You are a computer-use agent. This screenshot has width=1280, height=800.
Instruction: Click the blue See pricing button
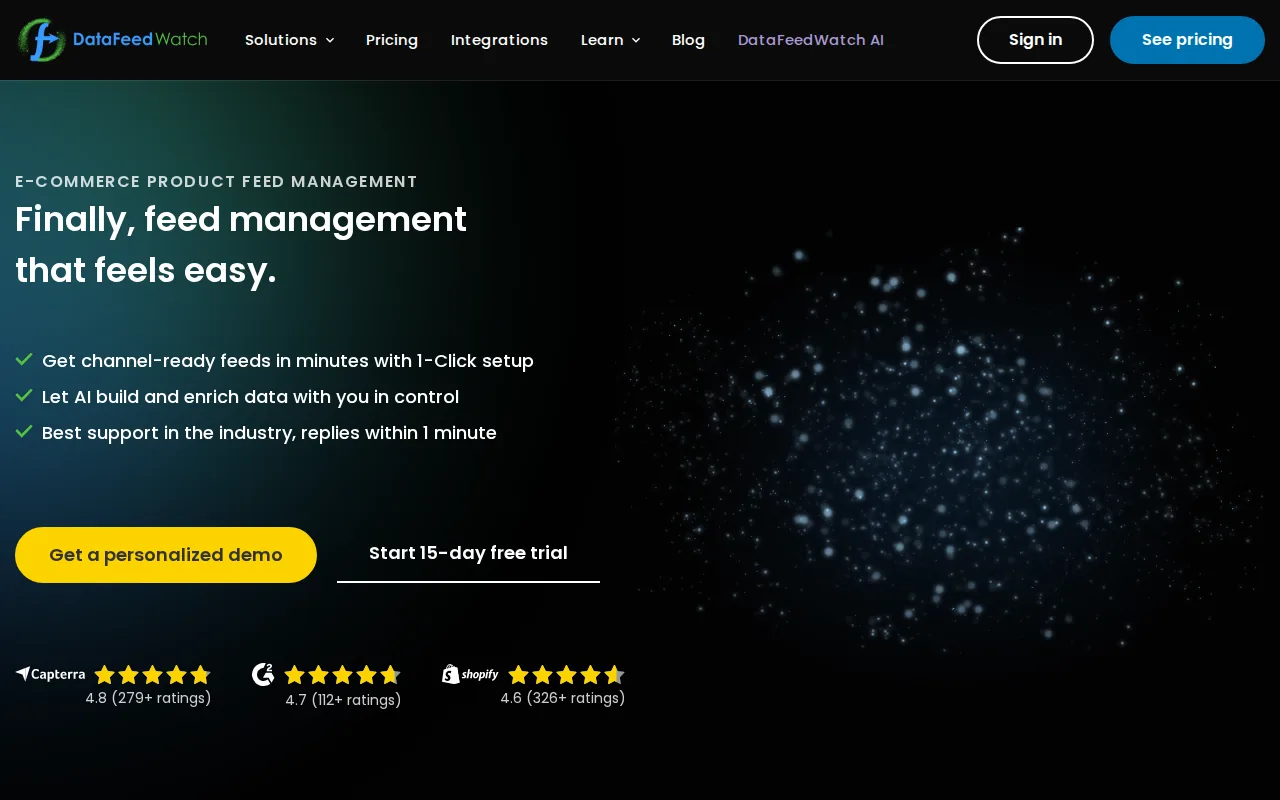(1187, 40)
